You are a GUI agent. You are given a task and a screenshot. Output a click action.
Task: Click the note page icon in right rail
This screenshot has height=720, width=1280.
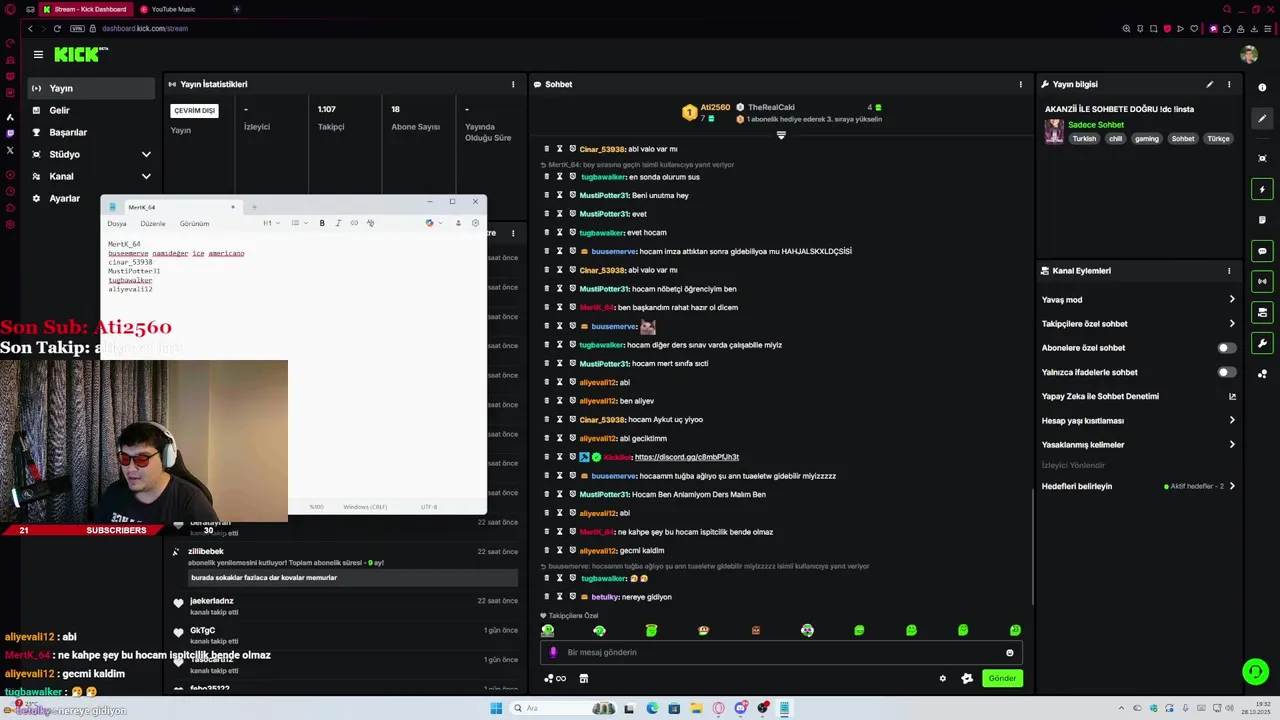pos(1262,220)
